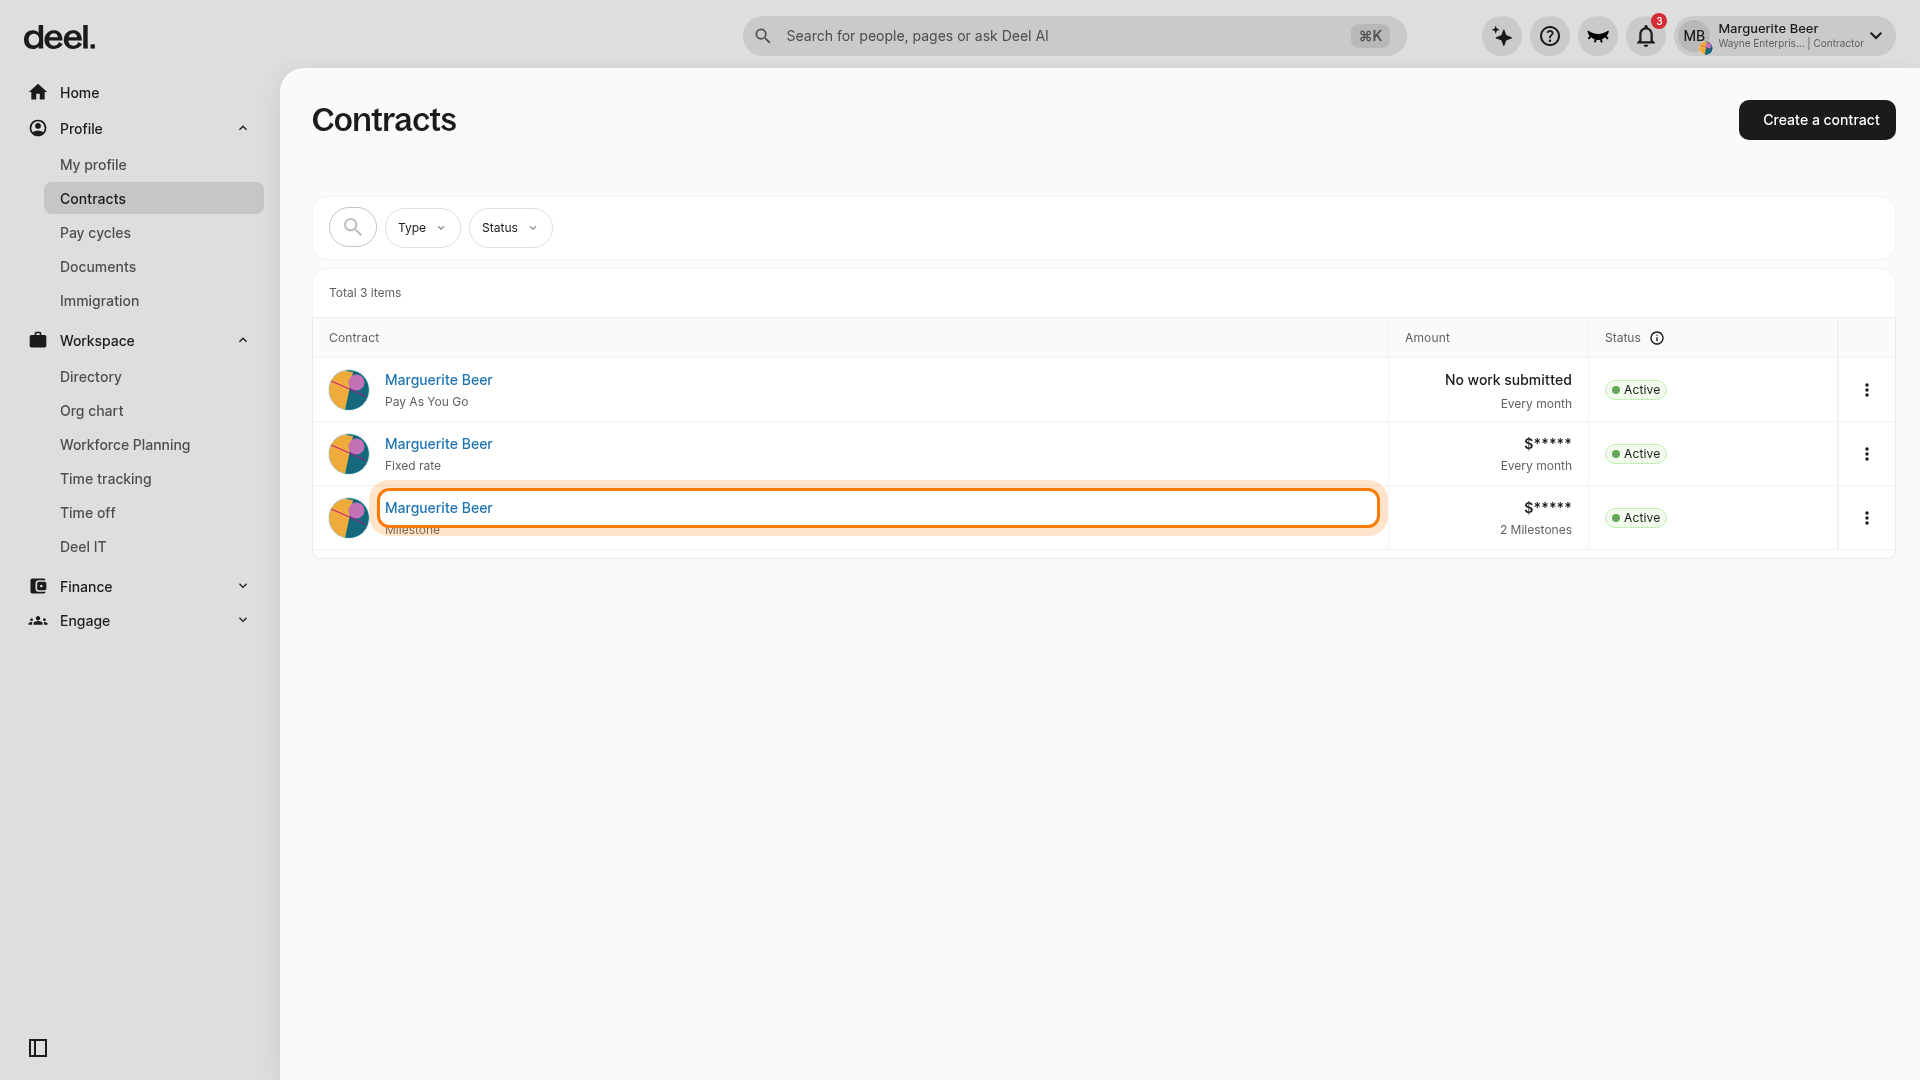Click the MB user avatar

pyautogui.click(x=1694, y=36)
